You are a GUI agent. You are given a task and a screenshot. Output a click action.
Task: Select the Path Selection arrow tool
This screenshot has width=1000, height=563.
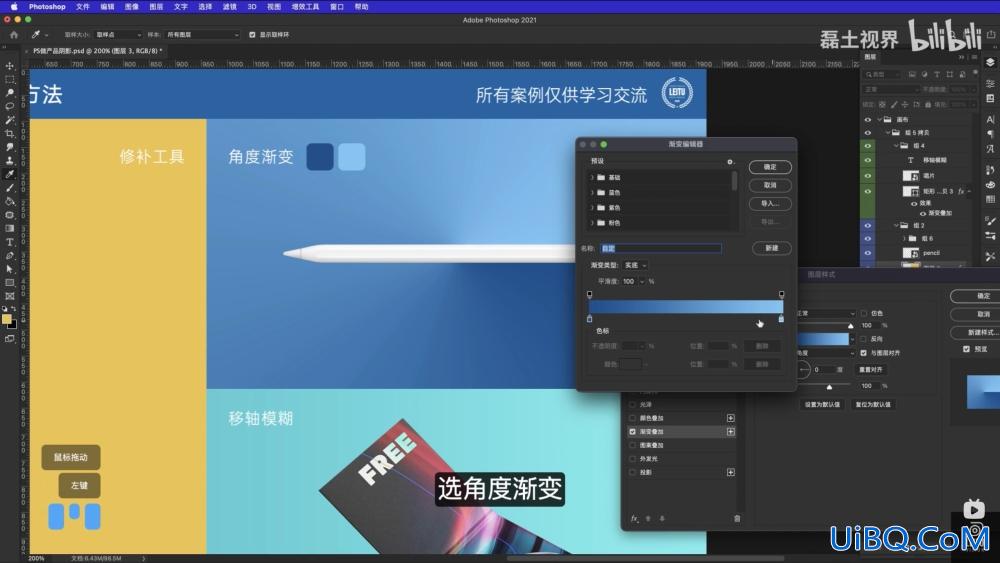[10, 269]
